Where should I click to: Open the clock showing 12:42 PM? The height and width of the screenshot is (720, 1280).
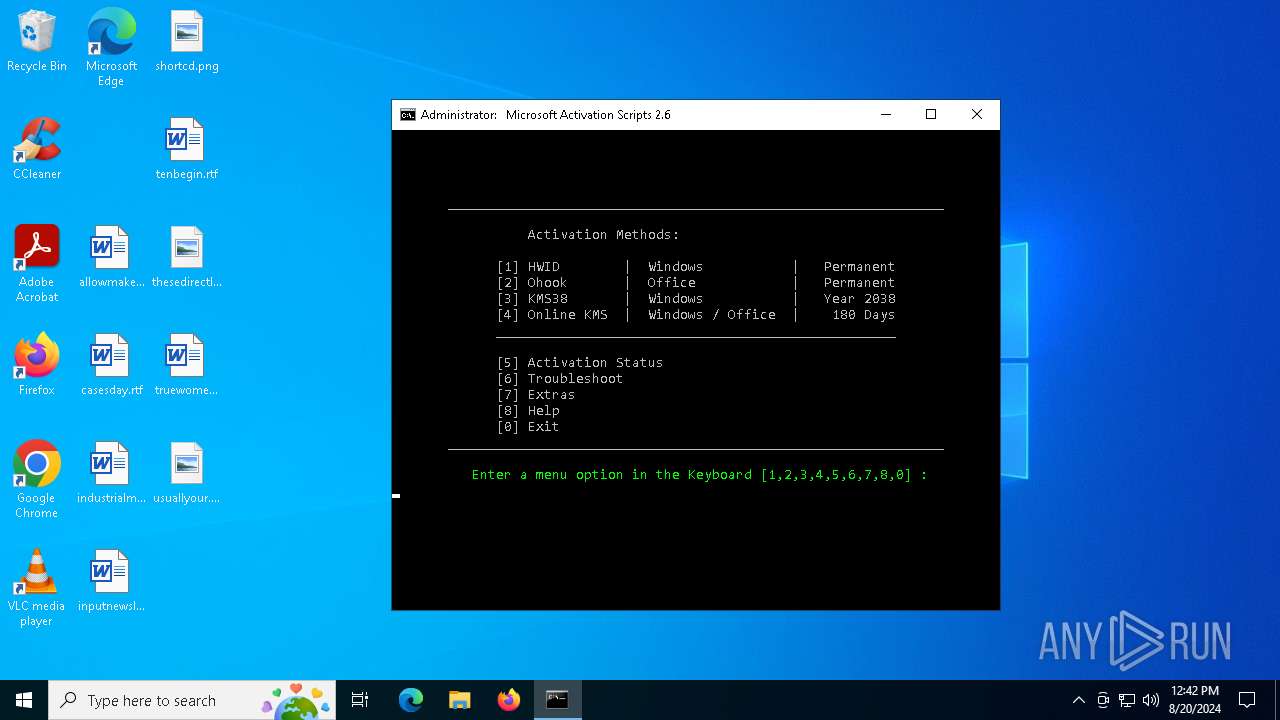pos(1194,700)
